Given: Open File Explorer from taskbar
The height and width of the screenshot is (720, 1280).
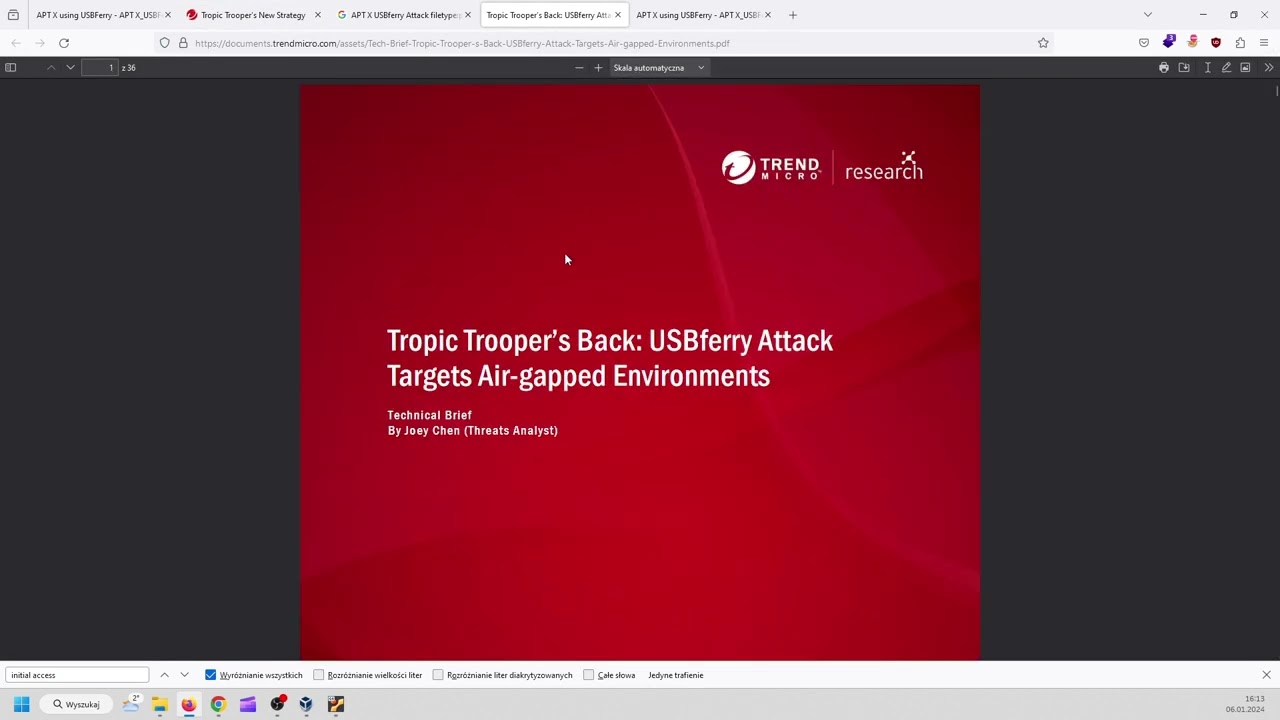Looking at the screenshot, I should point(159,704).
